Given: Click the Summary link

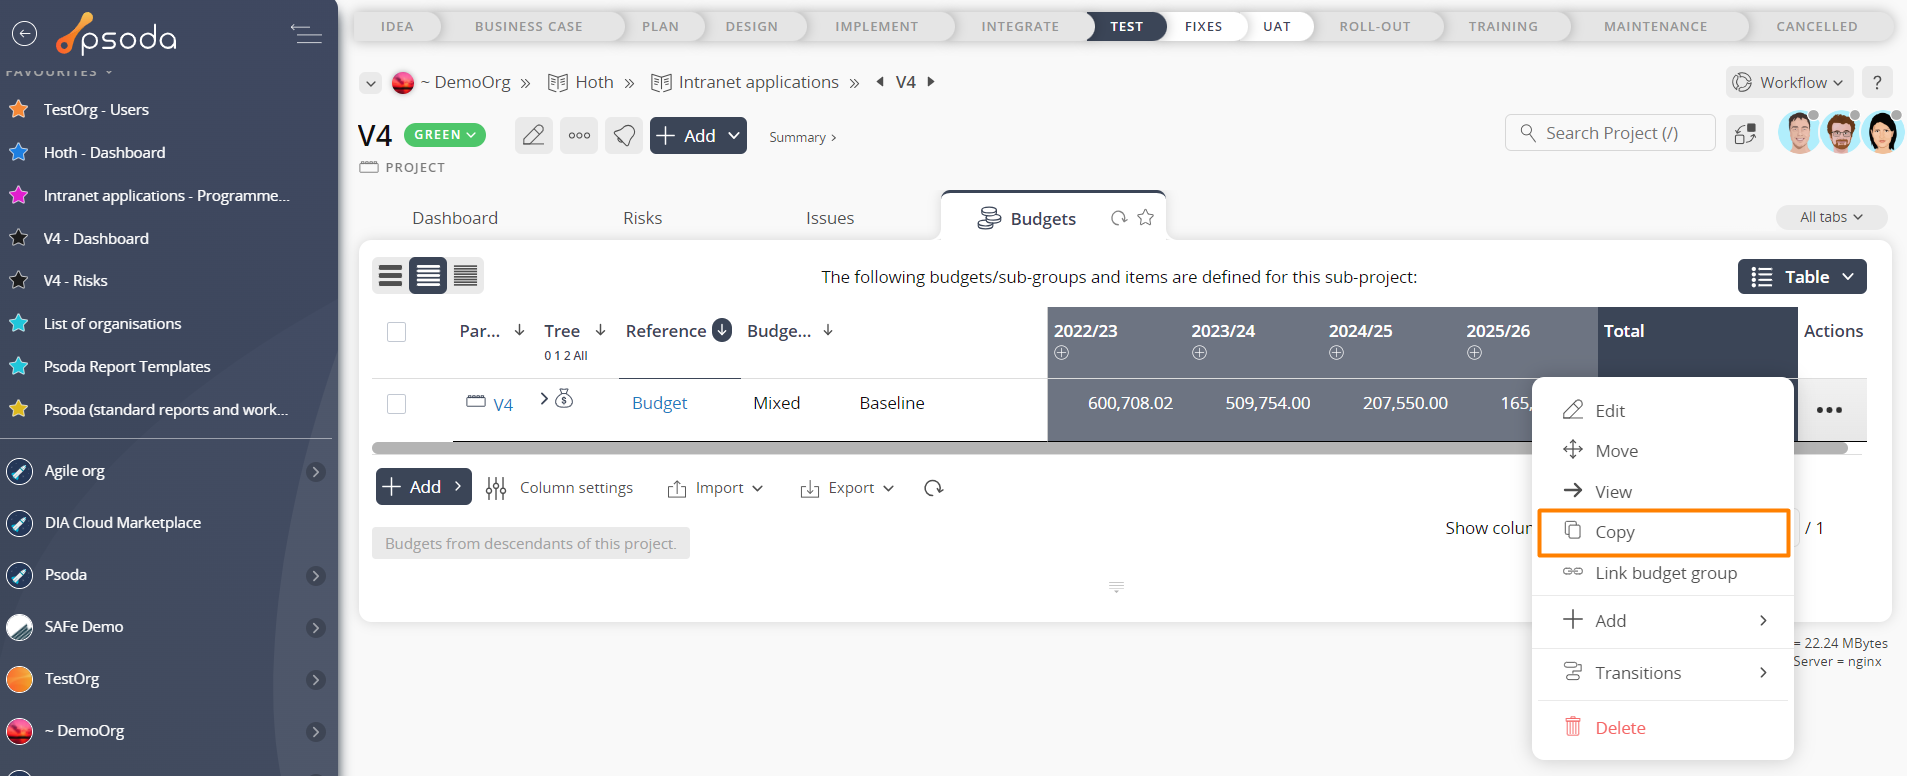Looking at the screenshot, I should [802, 137].
